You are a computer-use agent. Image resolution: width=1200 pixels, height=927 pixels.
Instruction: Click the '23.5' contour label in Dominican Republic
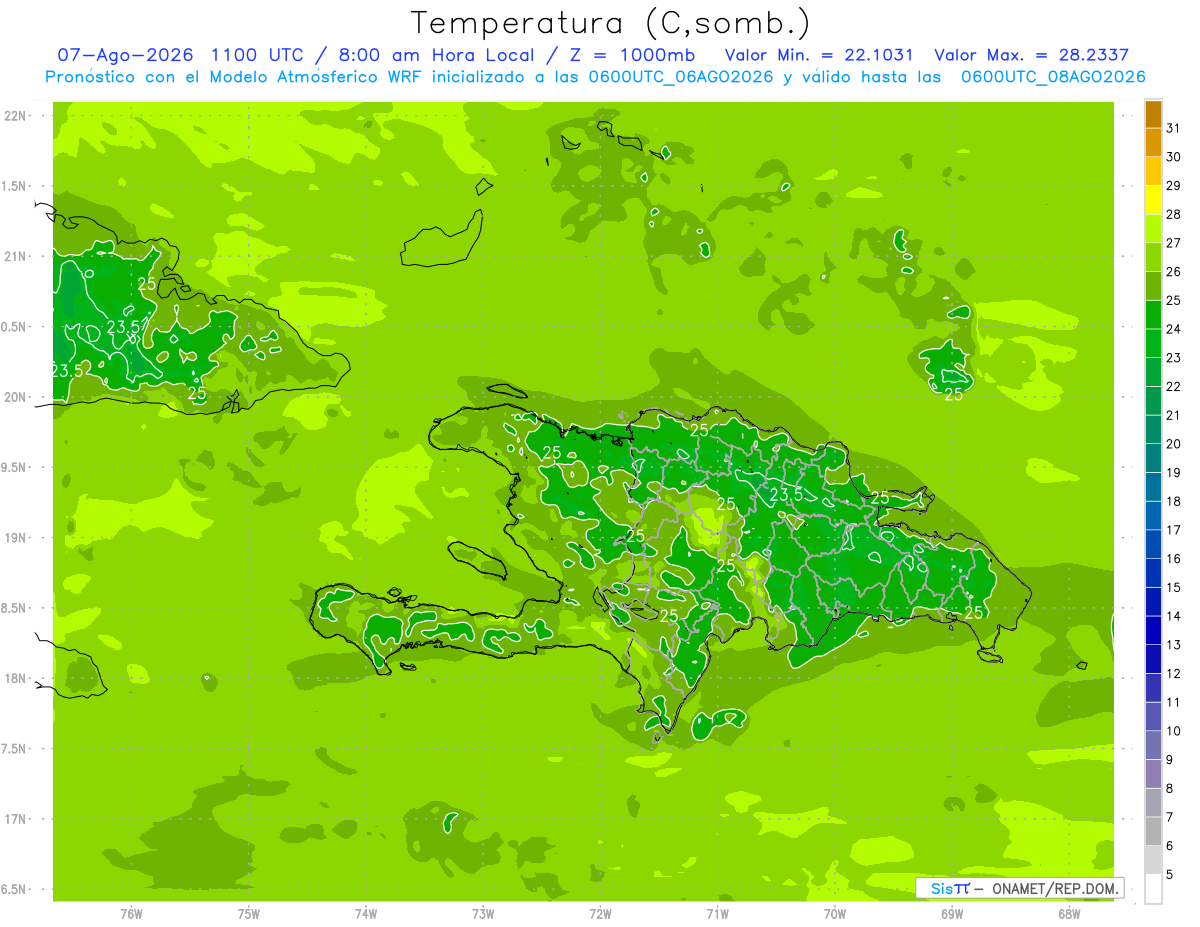[x=786, y=494]
